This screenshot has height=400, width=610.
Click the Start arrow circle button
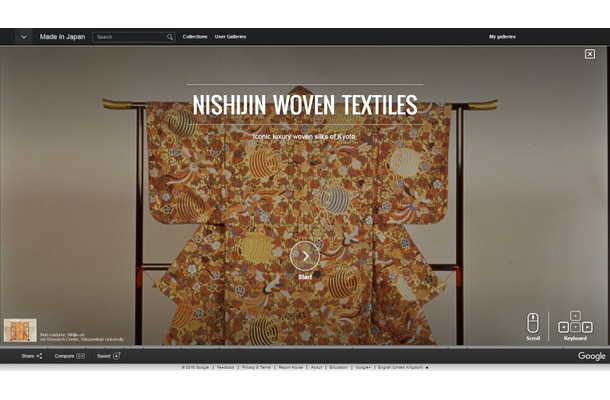[305, 256]
